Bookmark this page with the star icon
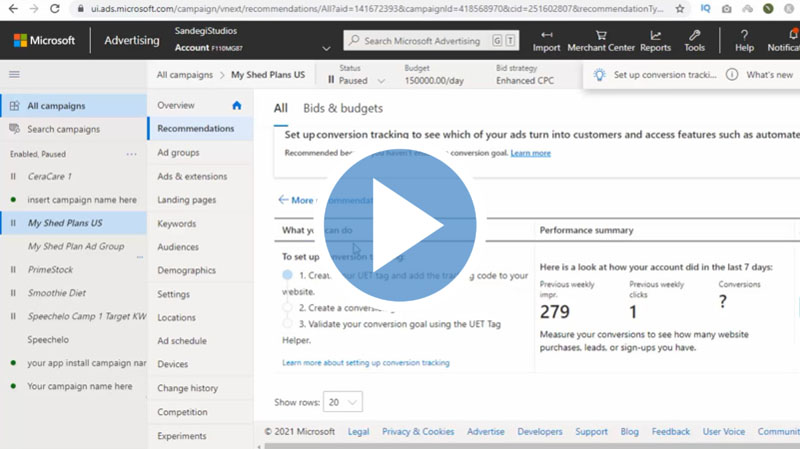This screenshot has width=800, height=449. [x=680, y=9]
